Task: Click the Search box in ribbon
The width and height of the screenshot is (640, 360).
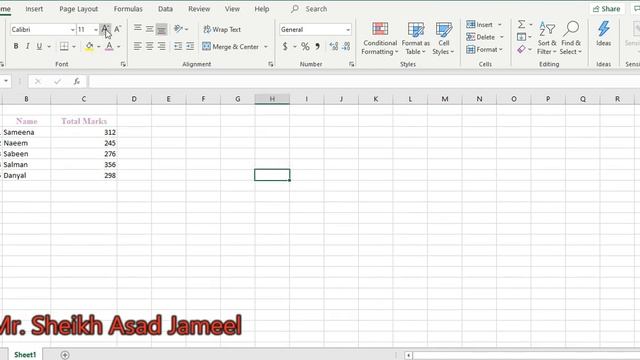Action: 316,9
